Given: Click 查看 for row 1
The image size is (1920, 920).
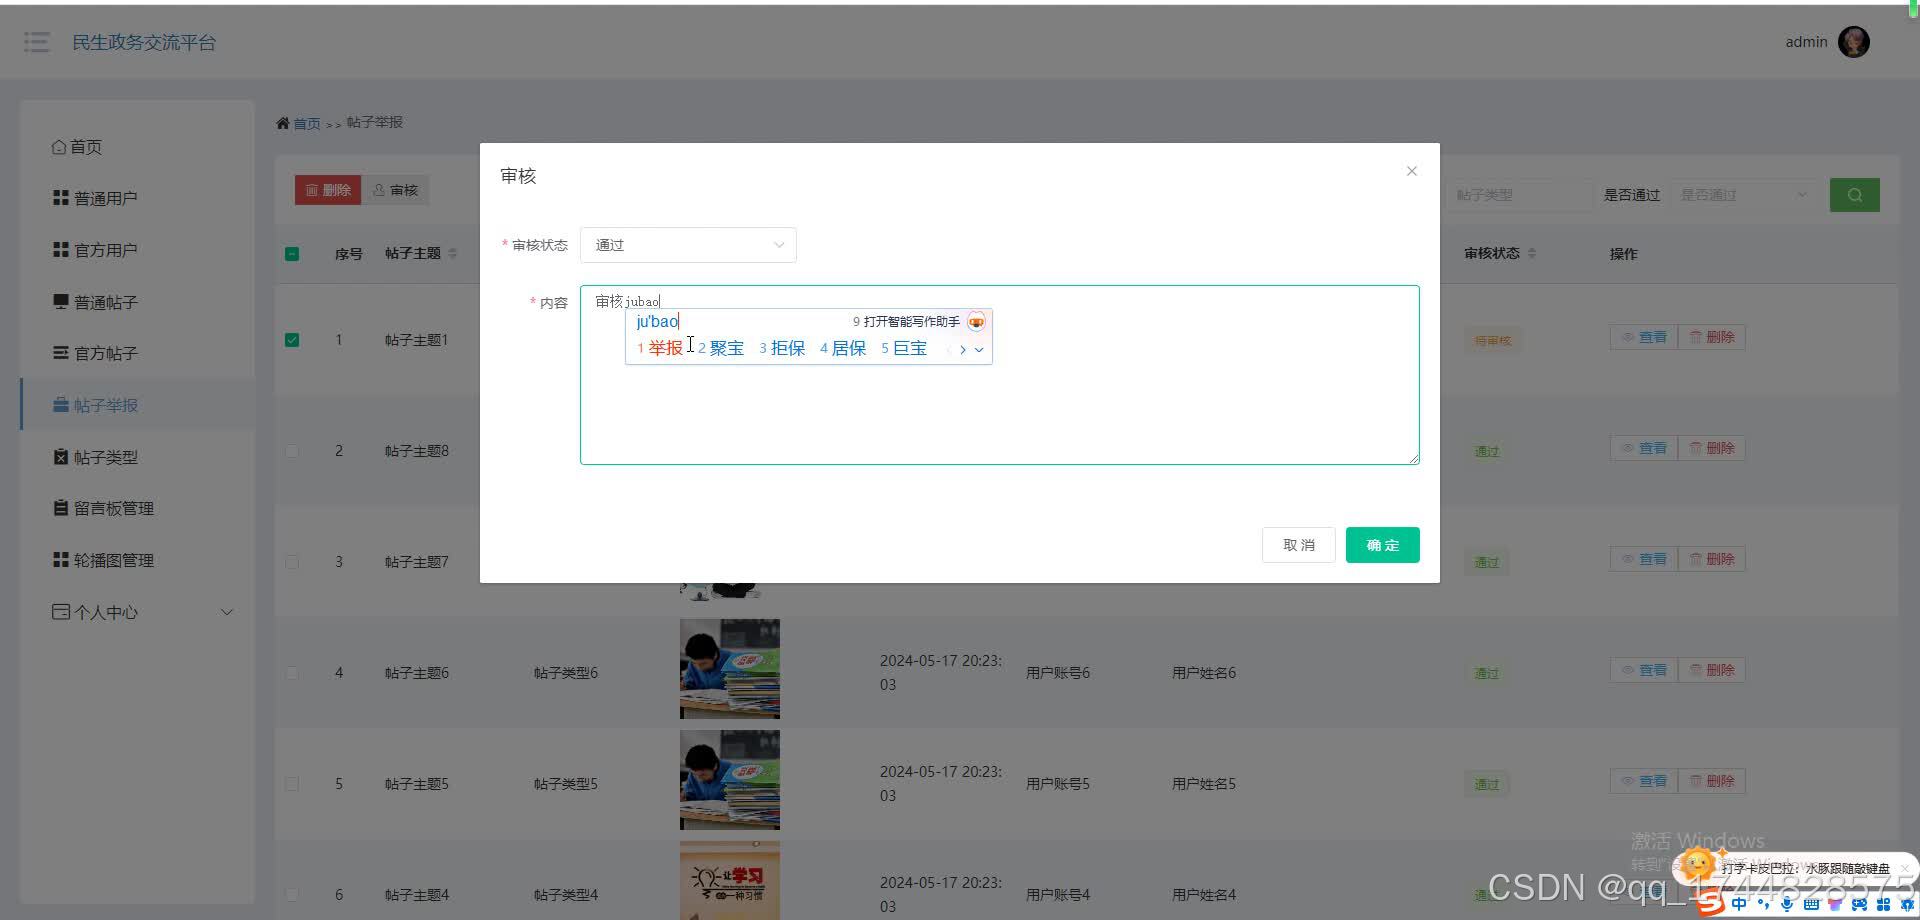Looking at the screenshot, I should pyautogui.click(x=1644, y=337).
